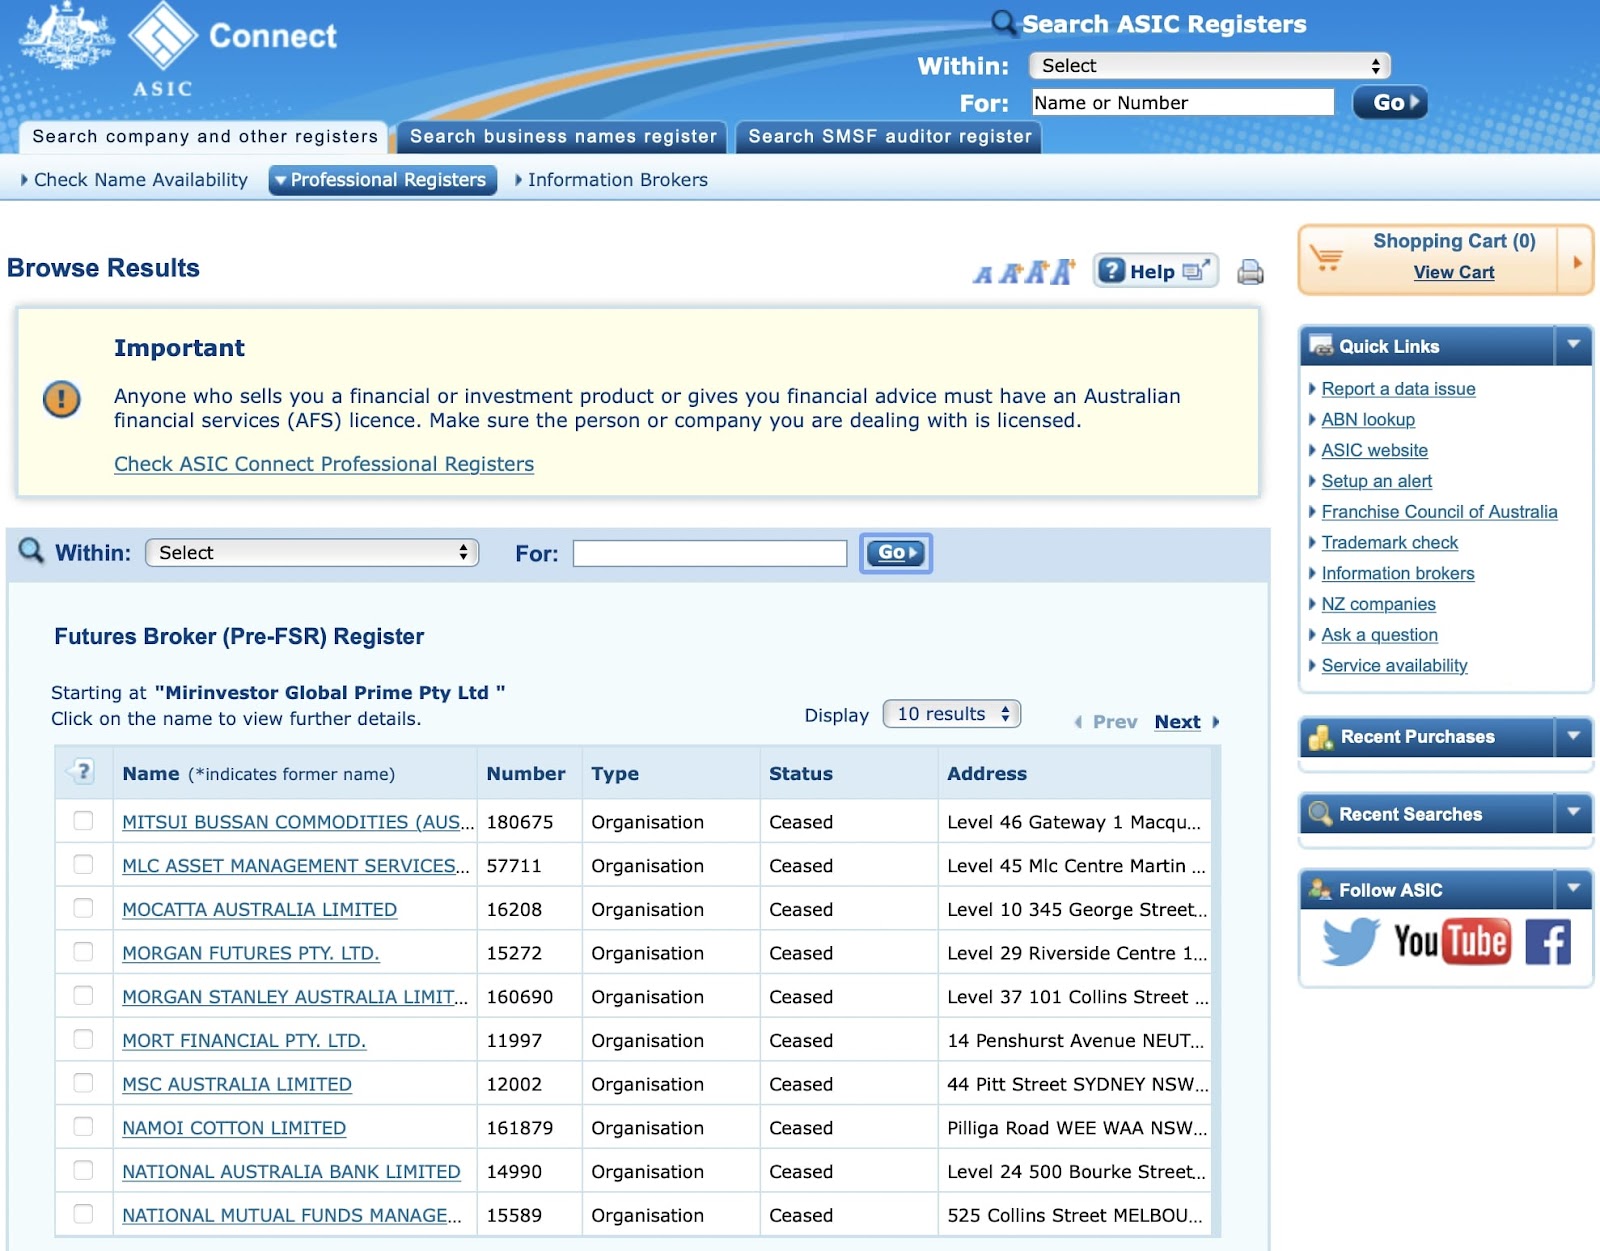The height and width of the screenshot is (1251, 1600).
Task: Open Check ASIC Connect Professional Registers link
Action: [324, 464]
